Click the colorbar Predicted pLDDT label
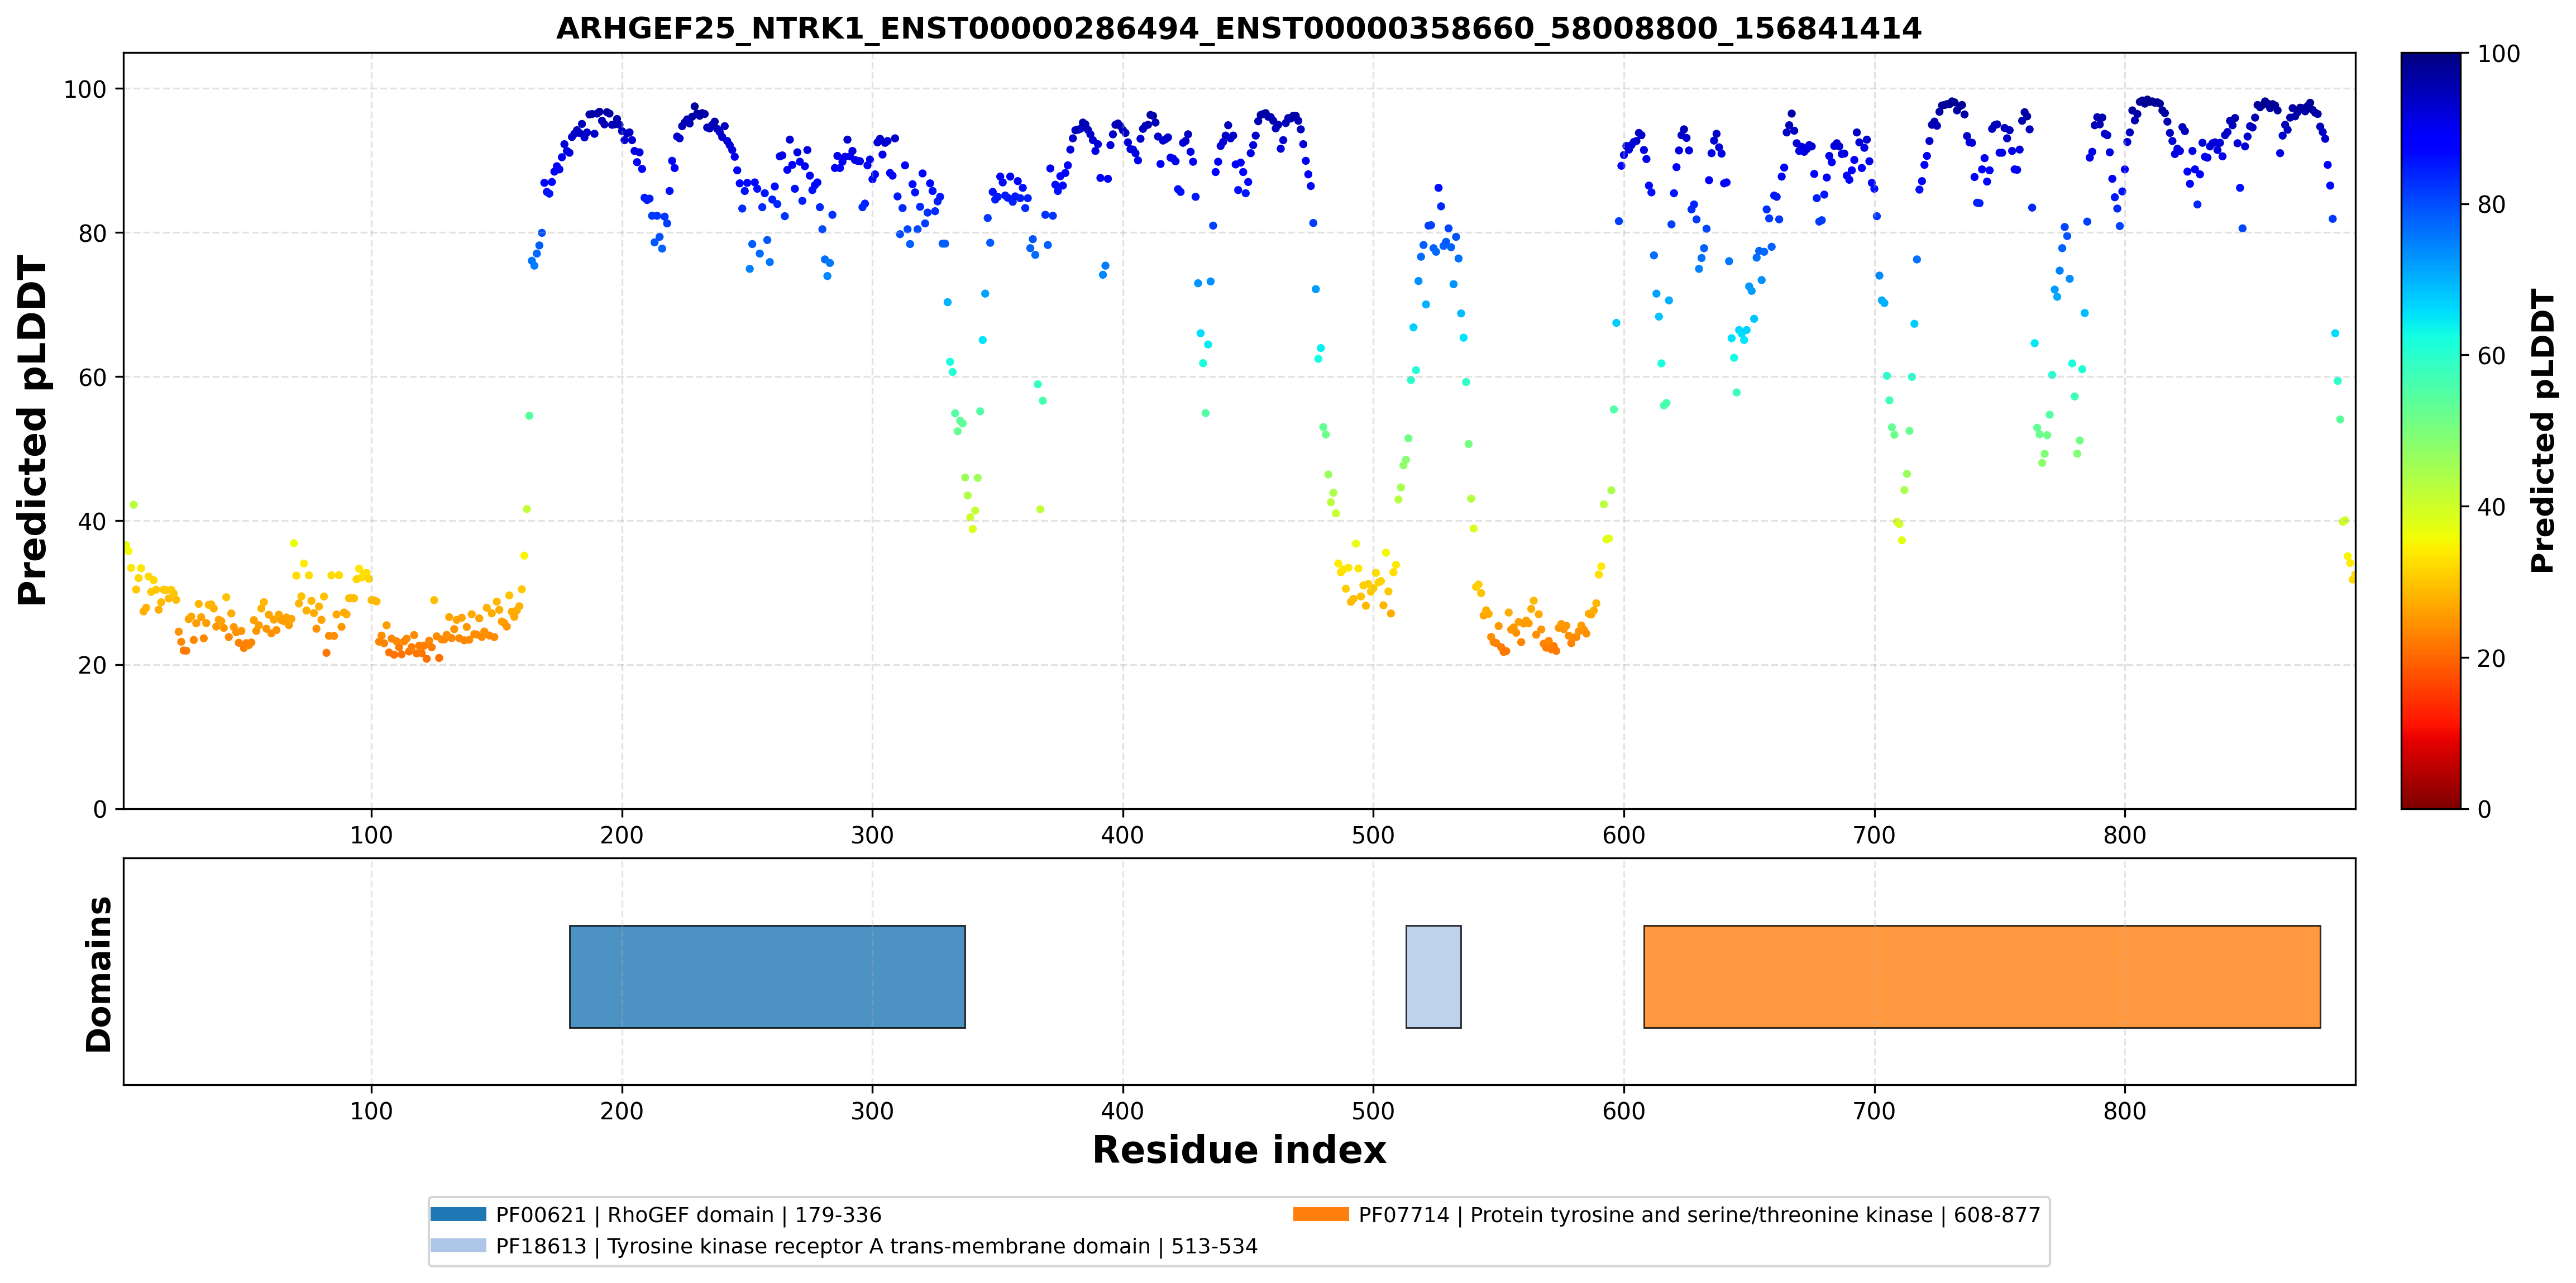 click(x=2542, y=431)
